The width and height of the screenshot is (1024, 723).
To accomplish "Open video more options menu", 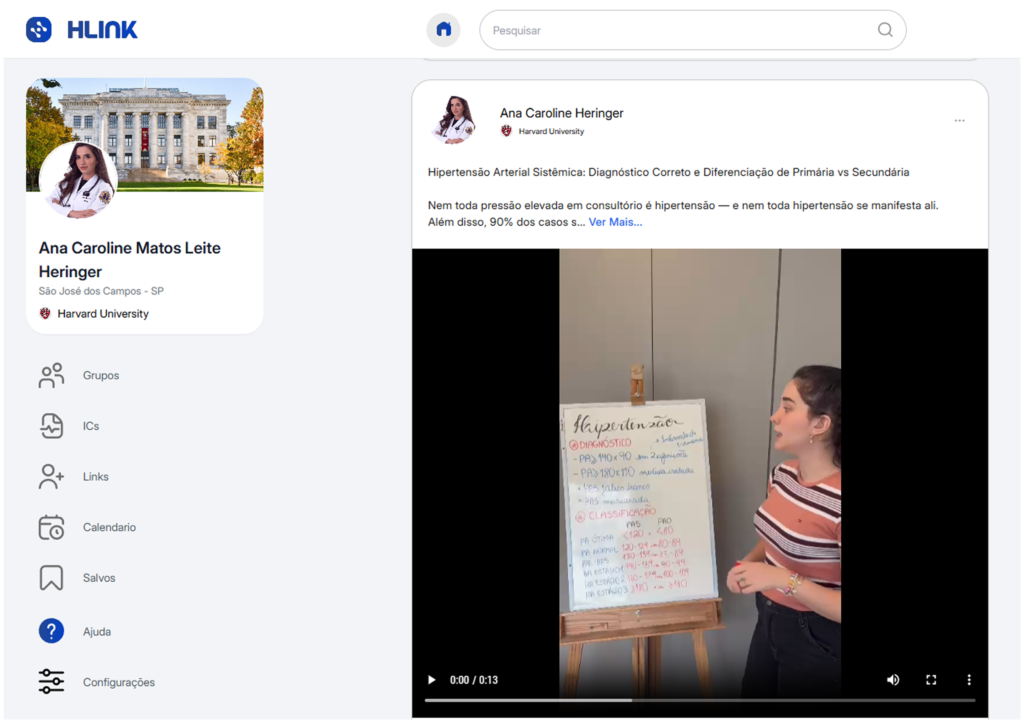I will (968, 680).
